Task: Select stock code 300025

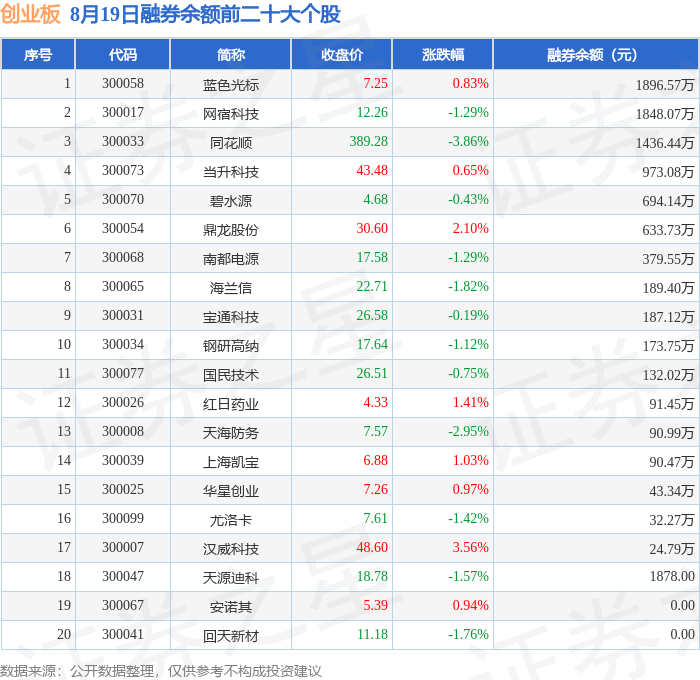Action: tap(123, 490)
